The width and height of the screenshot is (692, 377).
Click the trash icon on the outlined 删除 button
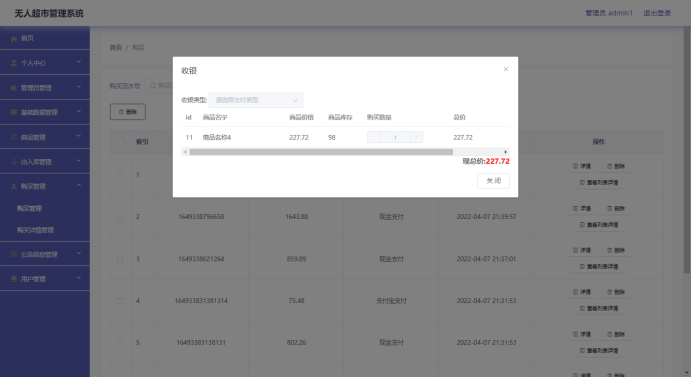(x=121, y=112)
